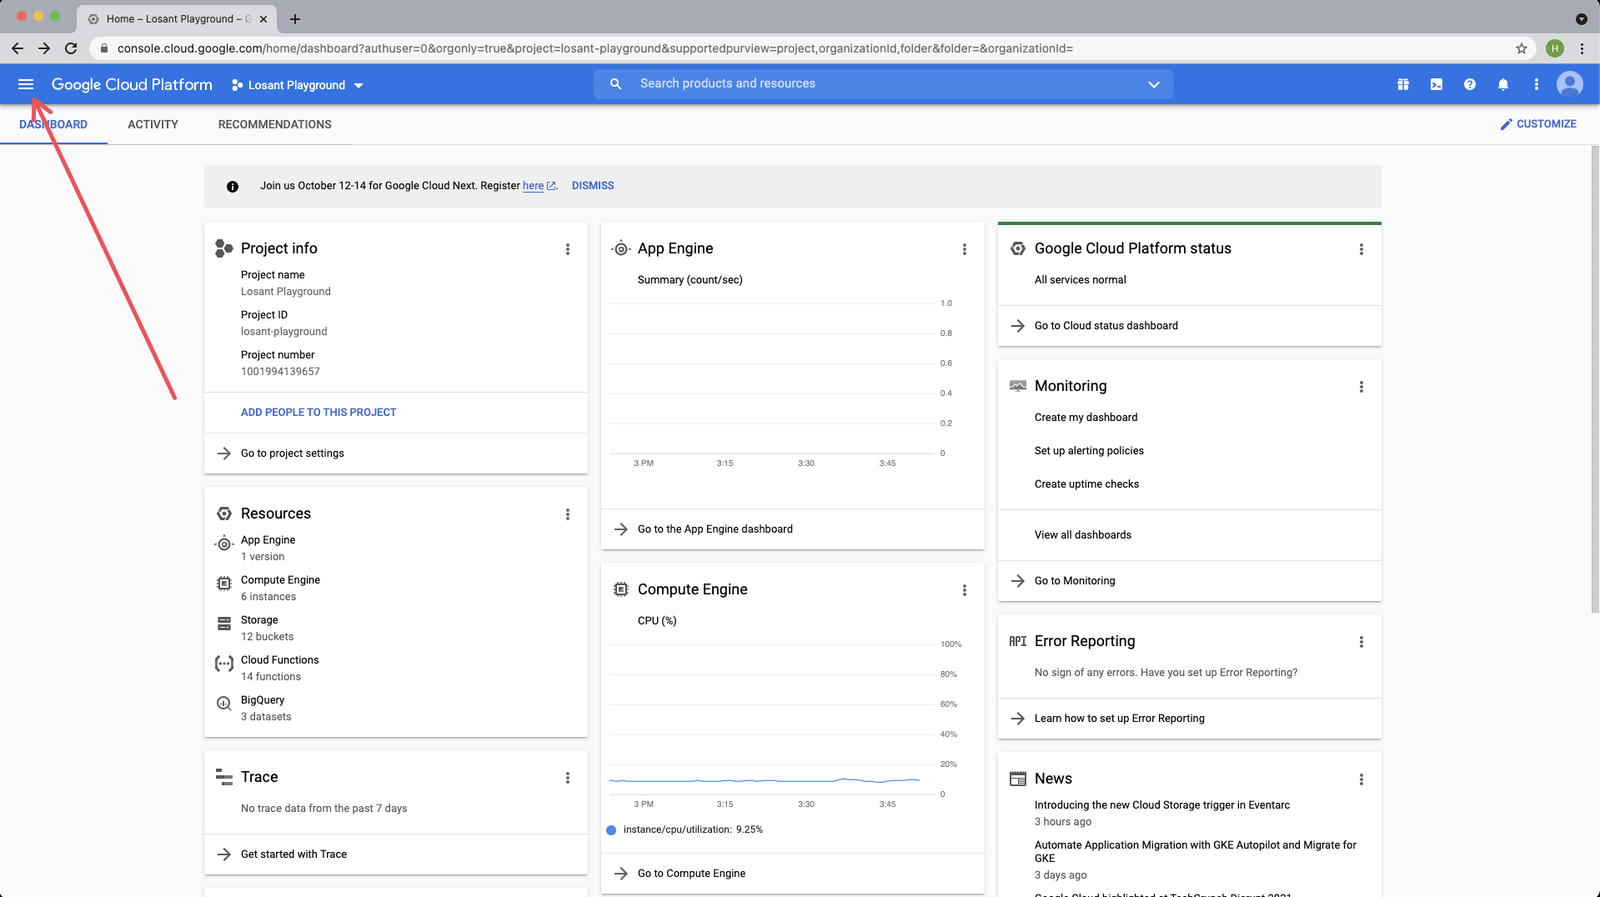Open Compute Engine card options menu
This screenshot has width=1600, height=897.
pyautogui.click(x=965, y=590)
